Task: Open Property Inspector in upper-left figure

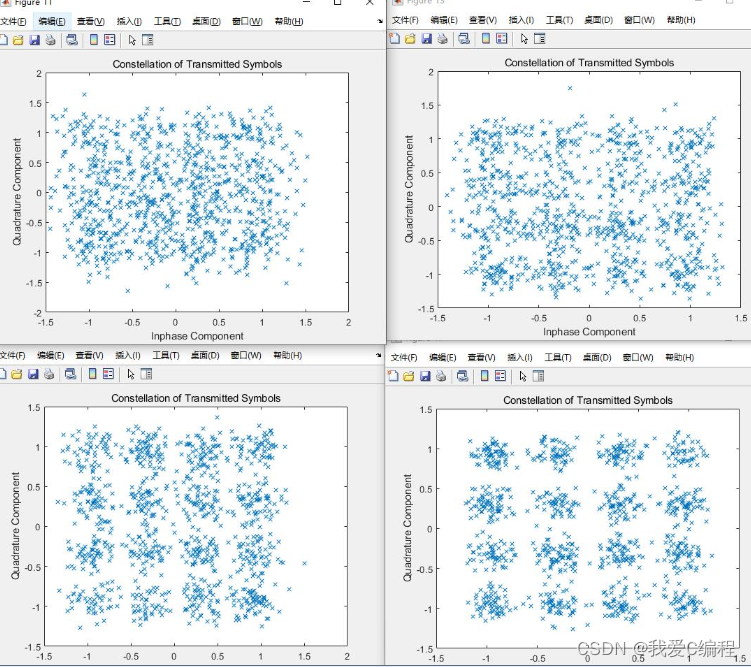Action: (148, 40)
